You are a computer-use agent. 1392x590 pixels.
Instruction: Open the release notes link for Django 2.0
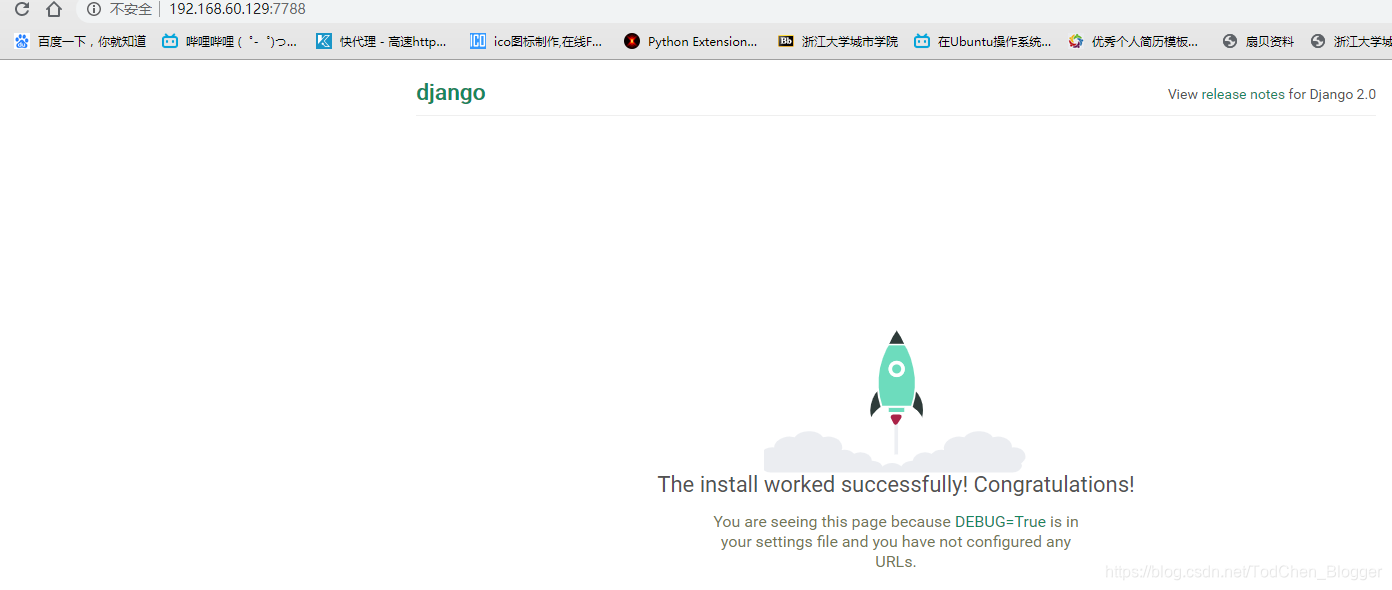tap(1243, 94)
